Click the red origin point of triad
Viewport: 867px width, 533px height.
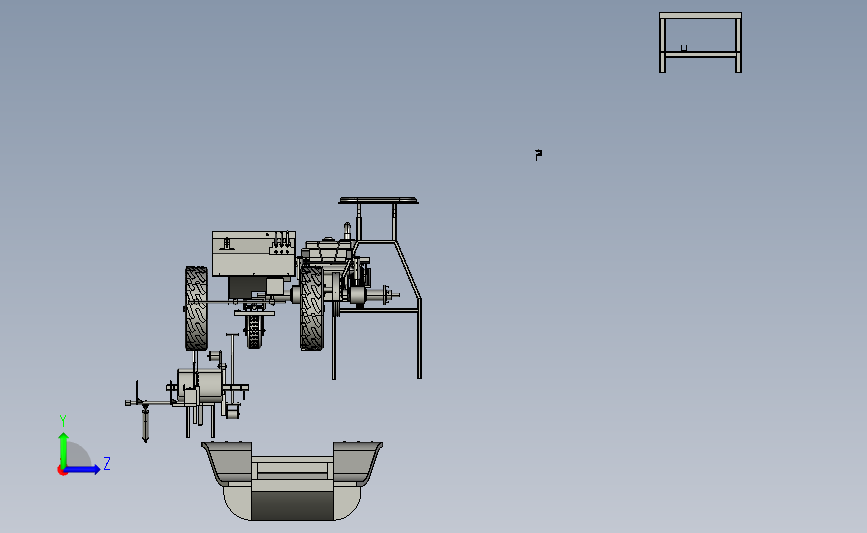(x=62, y=471)
